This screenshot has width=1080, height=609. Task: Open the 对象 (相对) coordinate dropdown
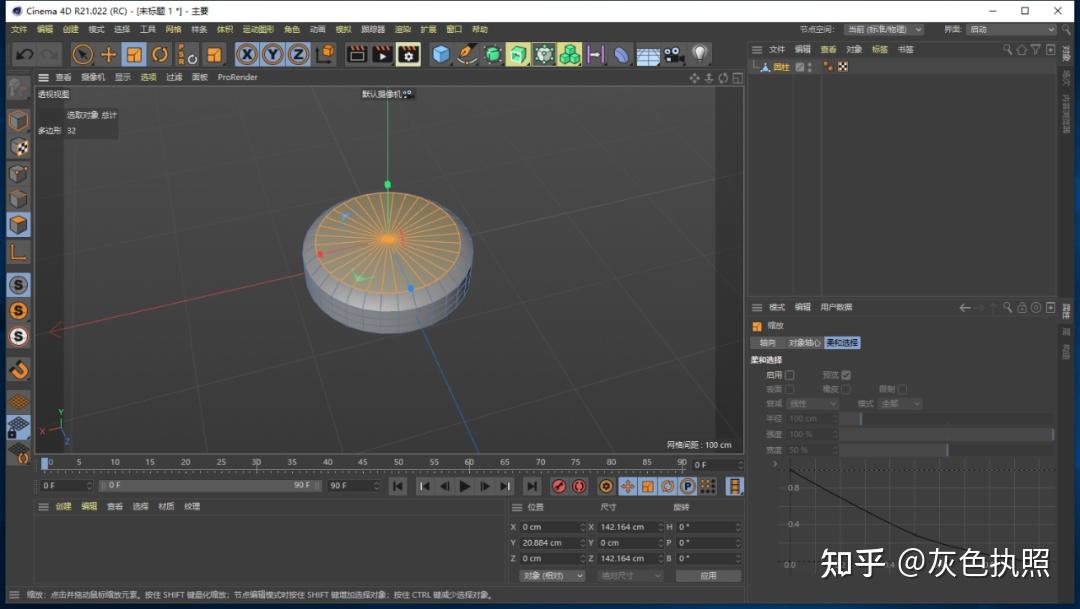point(552,576)
